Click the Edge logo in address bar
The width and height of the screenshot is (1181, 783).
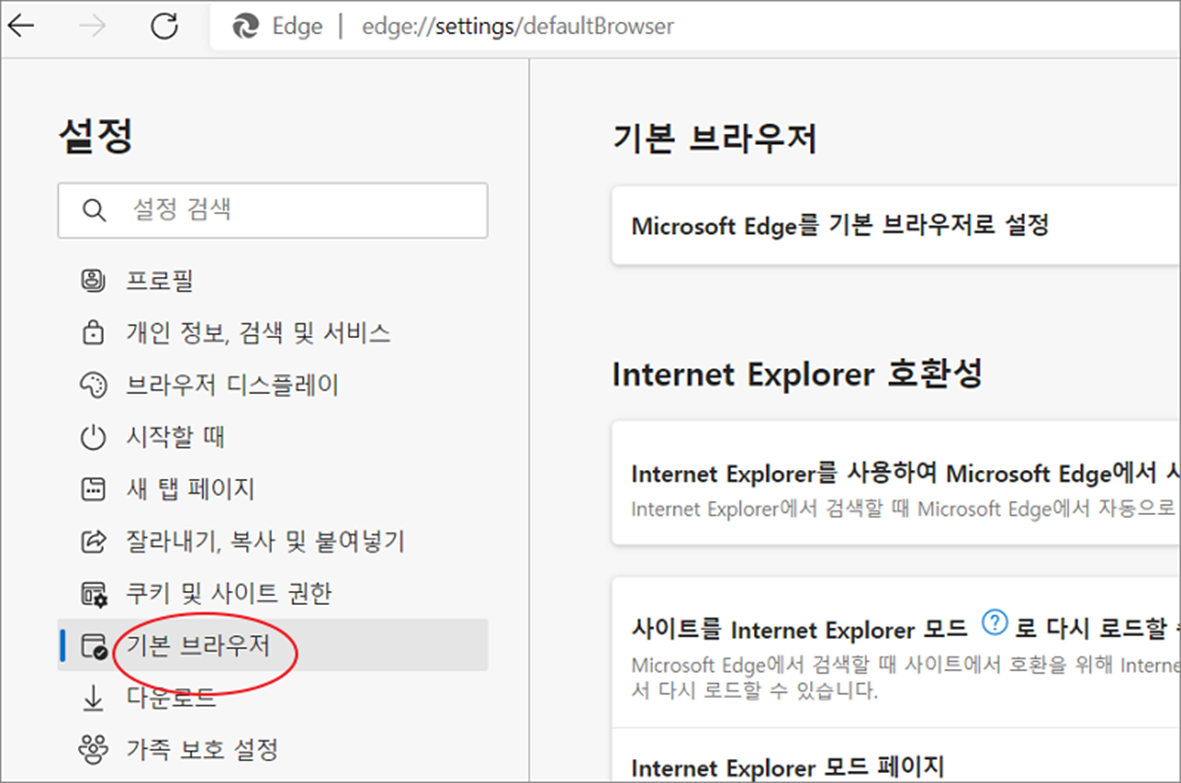246,26
